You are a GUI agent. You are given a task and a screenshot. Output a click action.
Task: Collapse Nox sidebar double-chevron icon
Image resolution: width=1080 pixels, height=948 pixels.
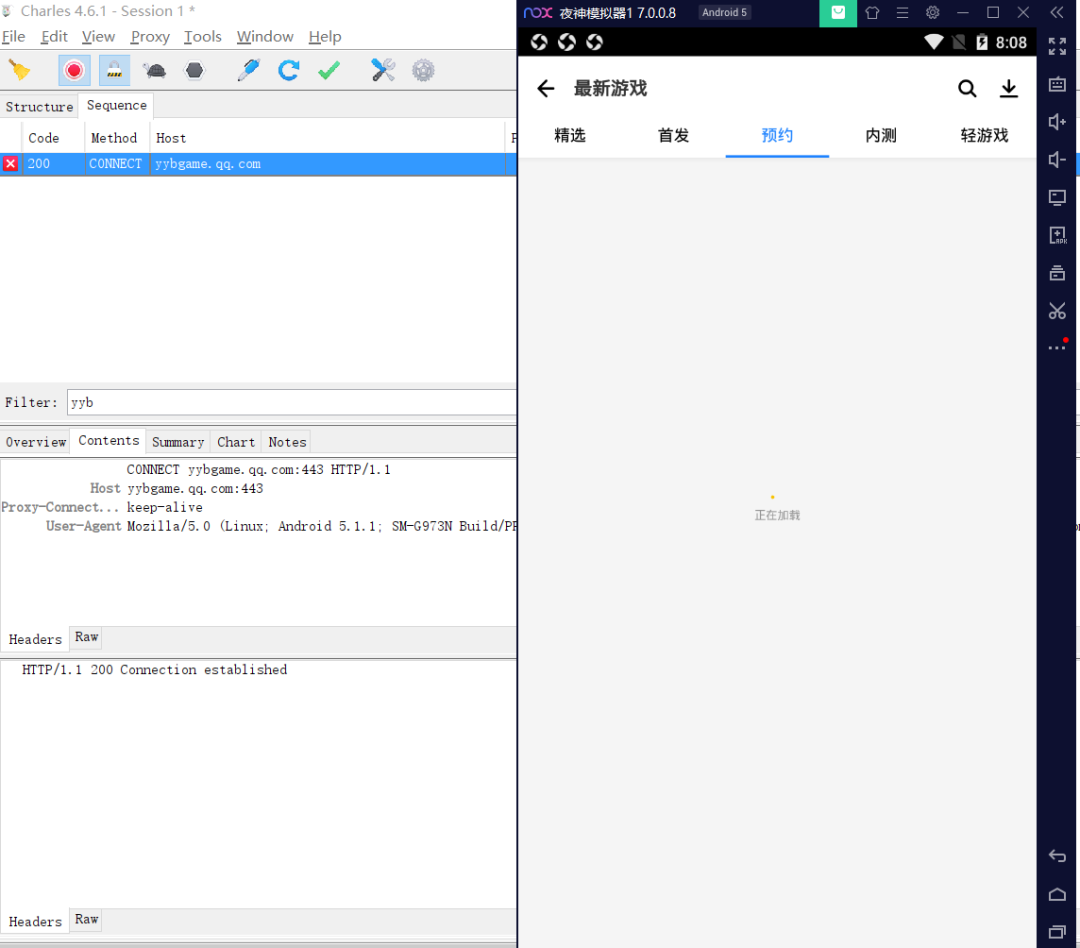1057,12
